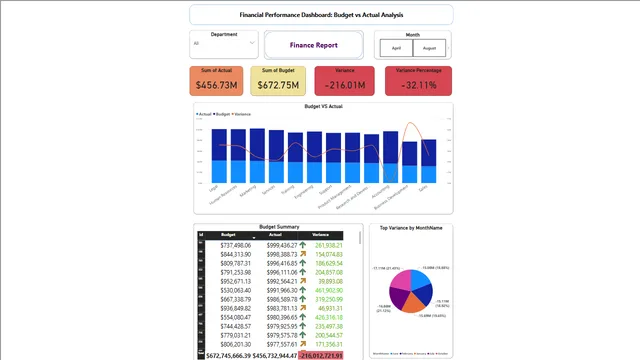Click the Variance -216.01M card
640x360 pixels.
tap(344, 81)
